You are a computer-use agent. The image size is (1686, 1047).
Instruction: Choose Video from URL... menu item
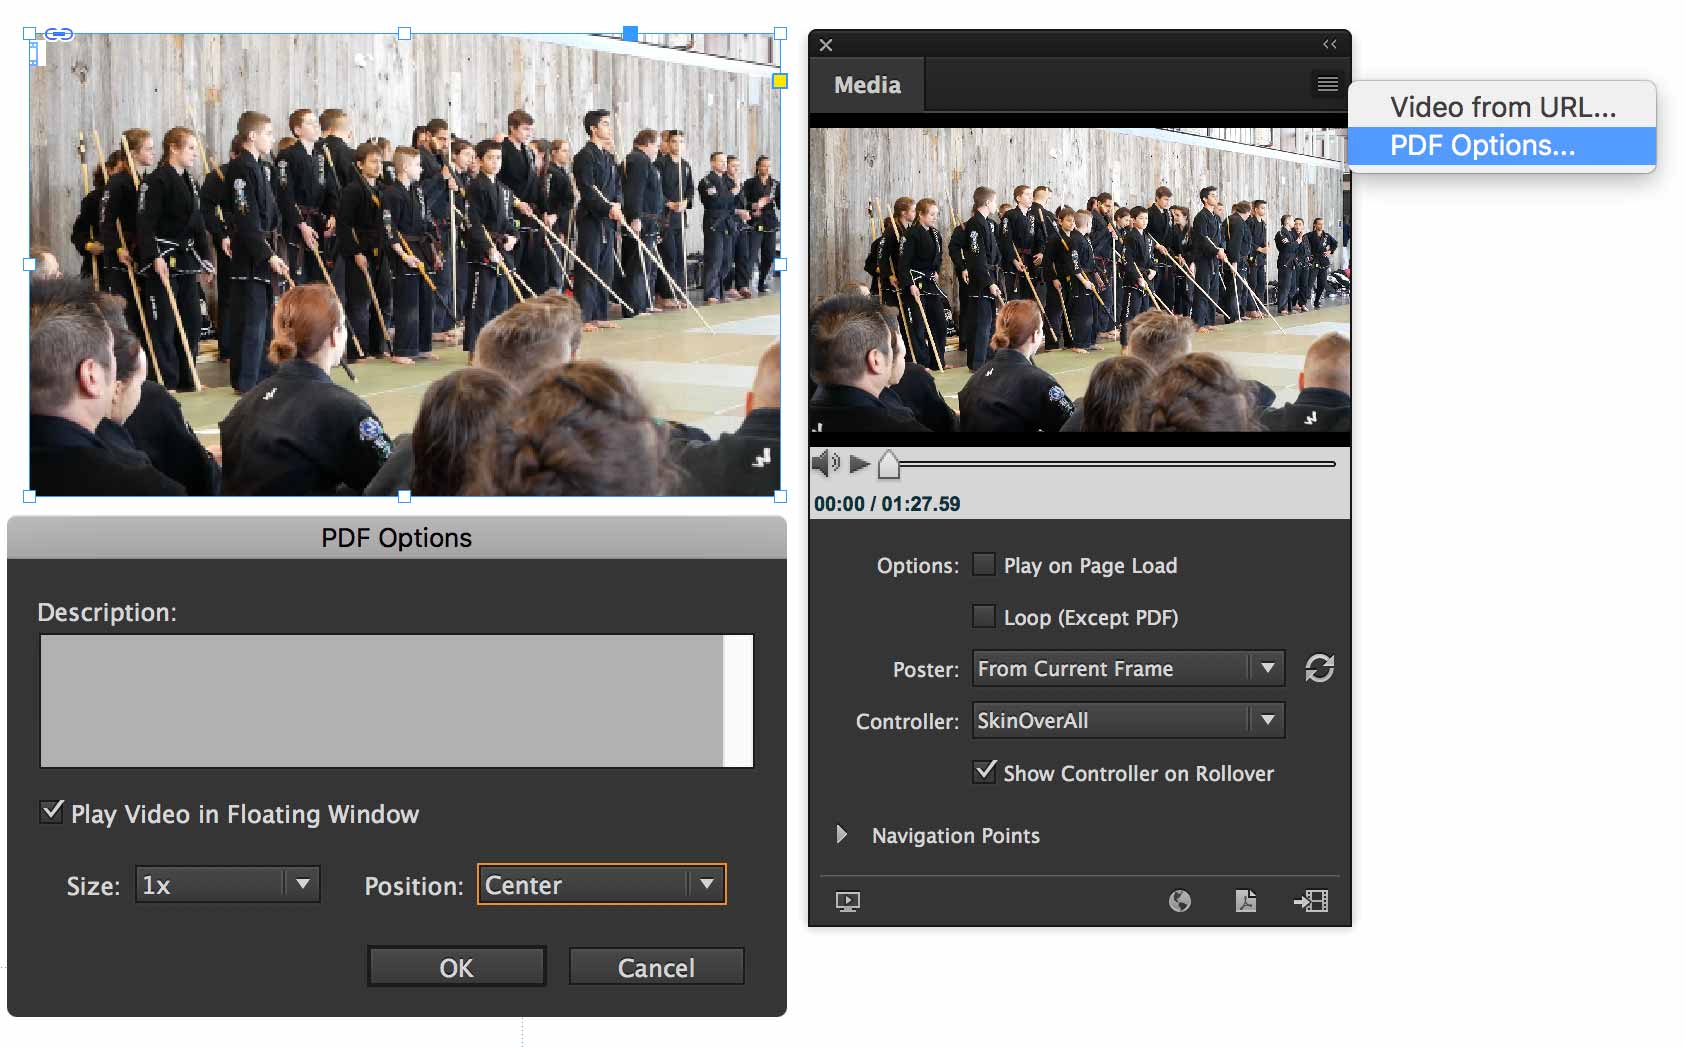(1502, 107)
